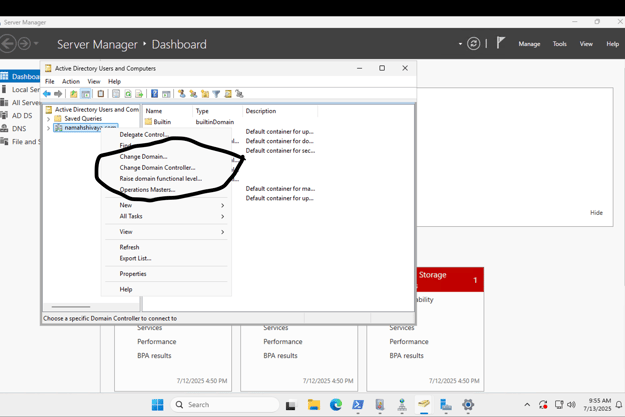
Task: Open the File menu in ADUC
Action: coord(50,81)
